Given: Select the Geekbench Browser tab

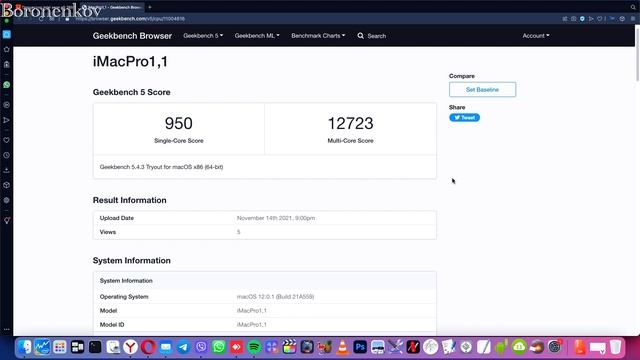Looking at the screenshot, I should 112,7.
